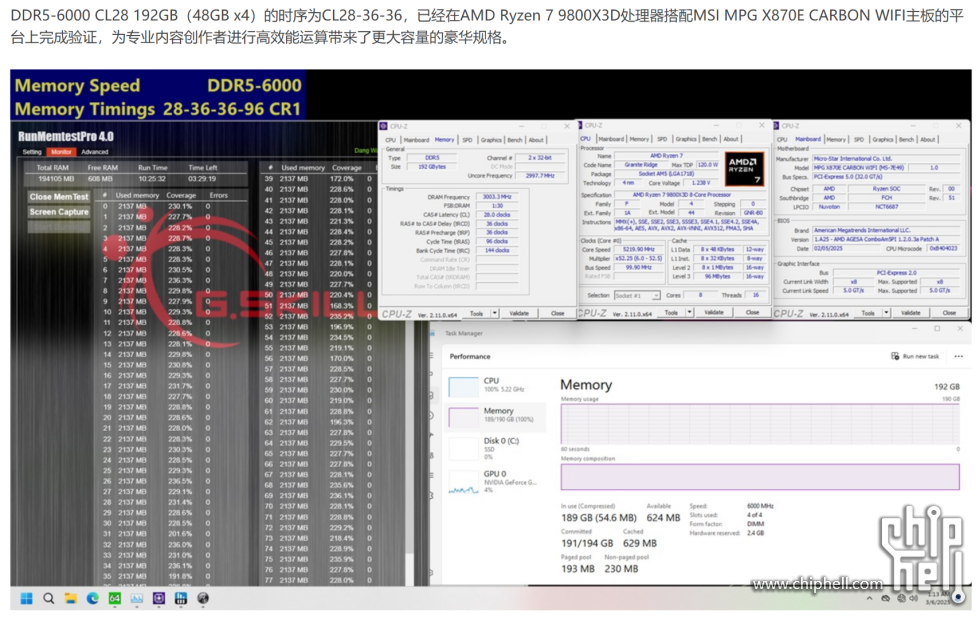
Task: Open the Advanced tab in RunMemtestPro
Action: click(94, 152)
